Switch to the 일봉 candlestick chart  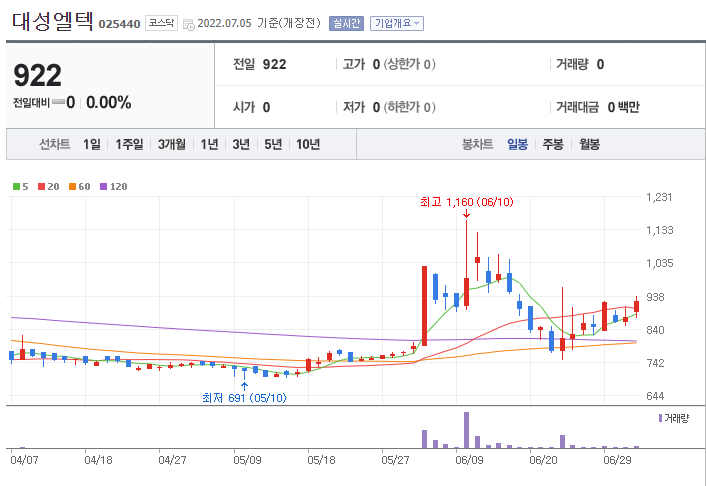coord(517,144)
